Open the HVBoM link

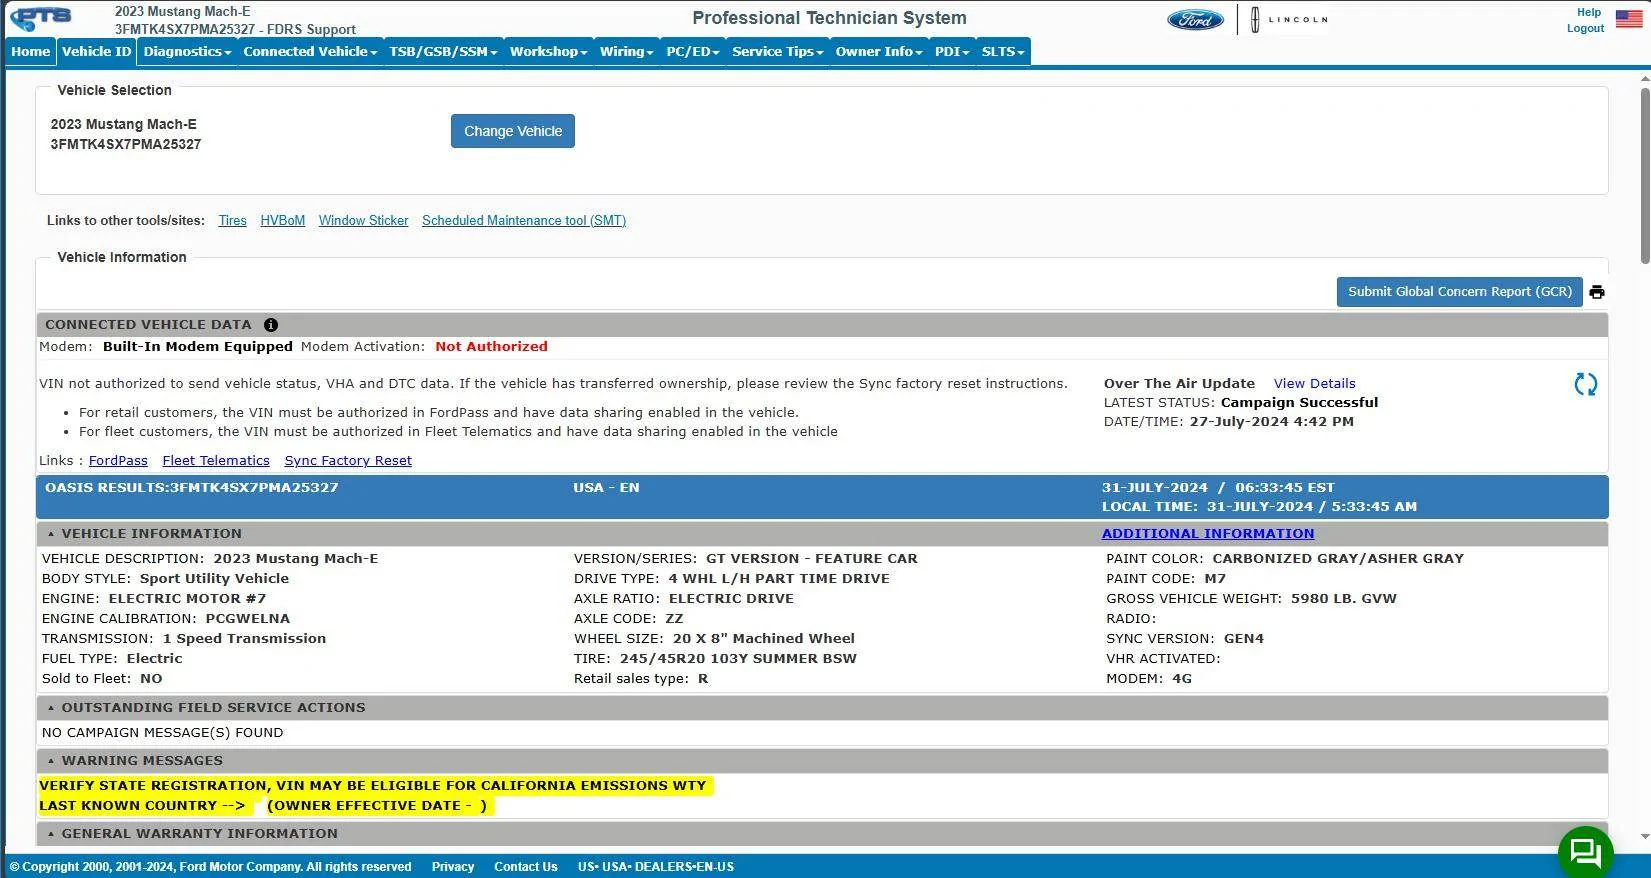283,221
